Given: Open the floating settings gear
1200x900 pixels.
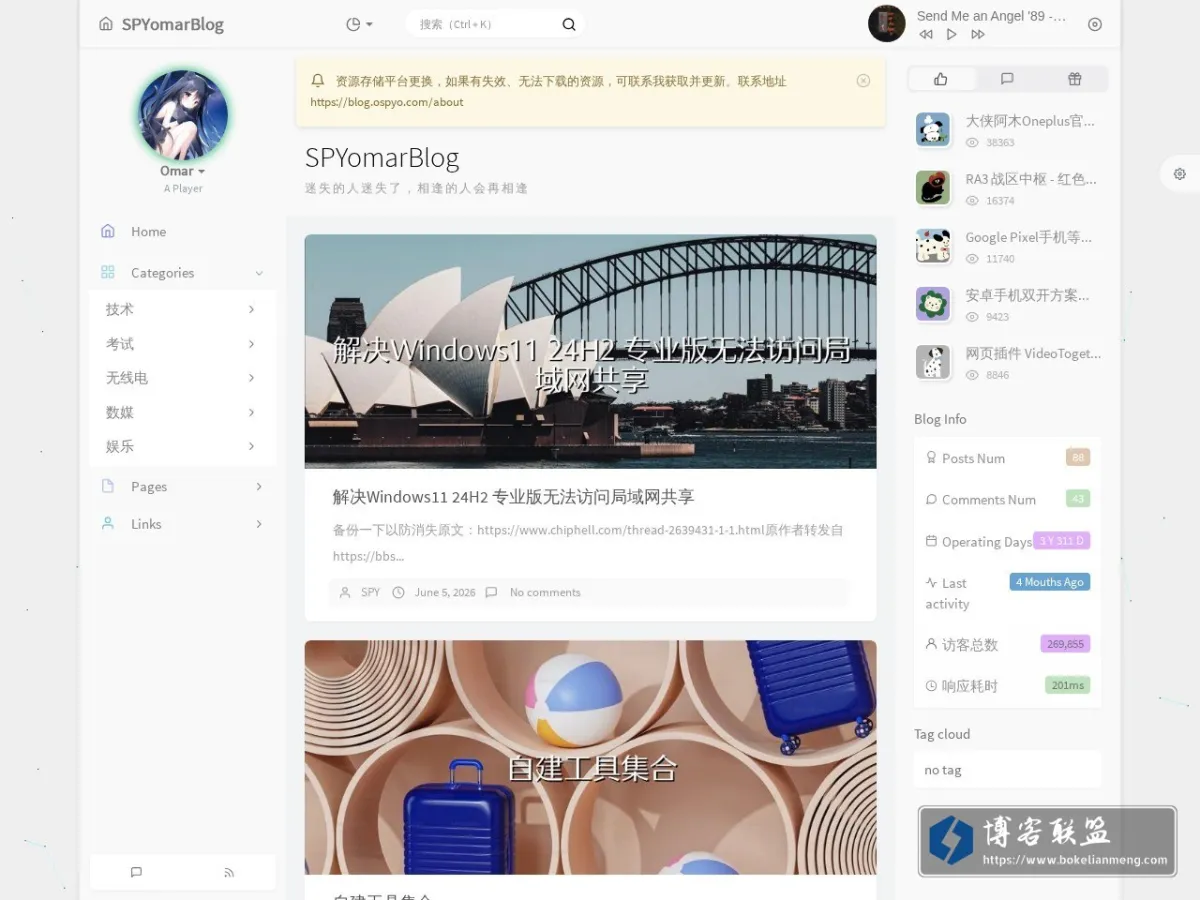Looking at the screenshot, I should click(x=1180, y=174).
